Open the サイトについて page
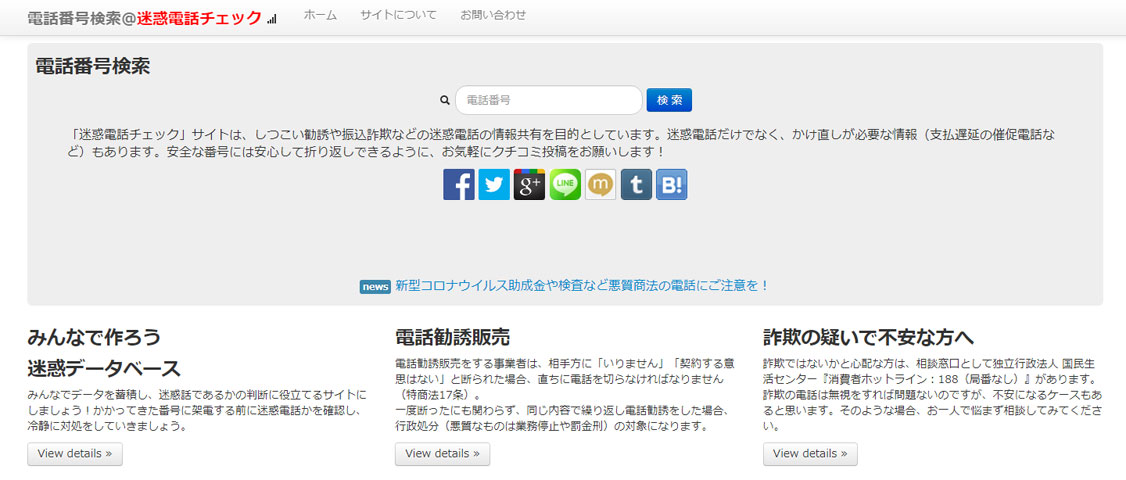Viewport: 1126px width, 480px height. pos(398,15)
